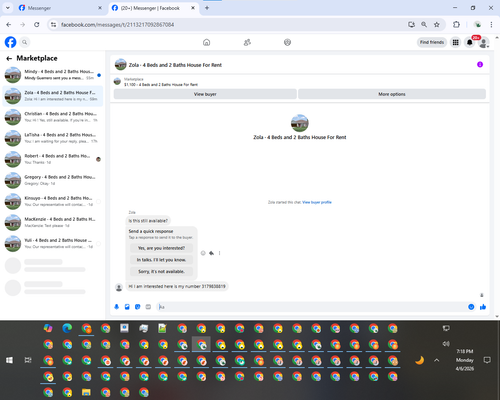Reply to Zola's message arrow icon
This screenshot has height=400, width=500.
pyautogui.click(x=211, y=253)
